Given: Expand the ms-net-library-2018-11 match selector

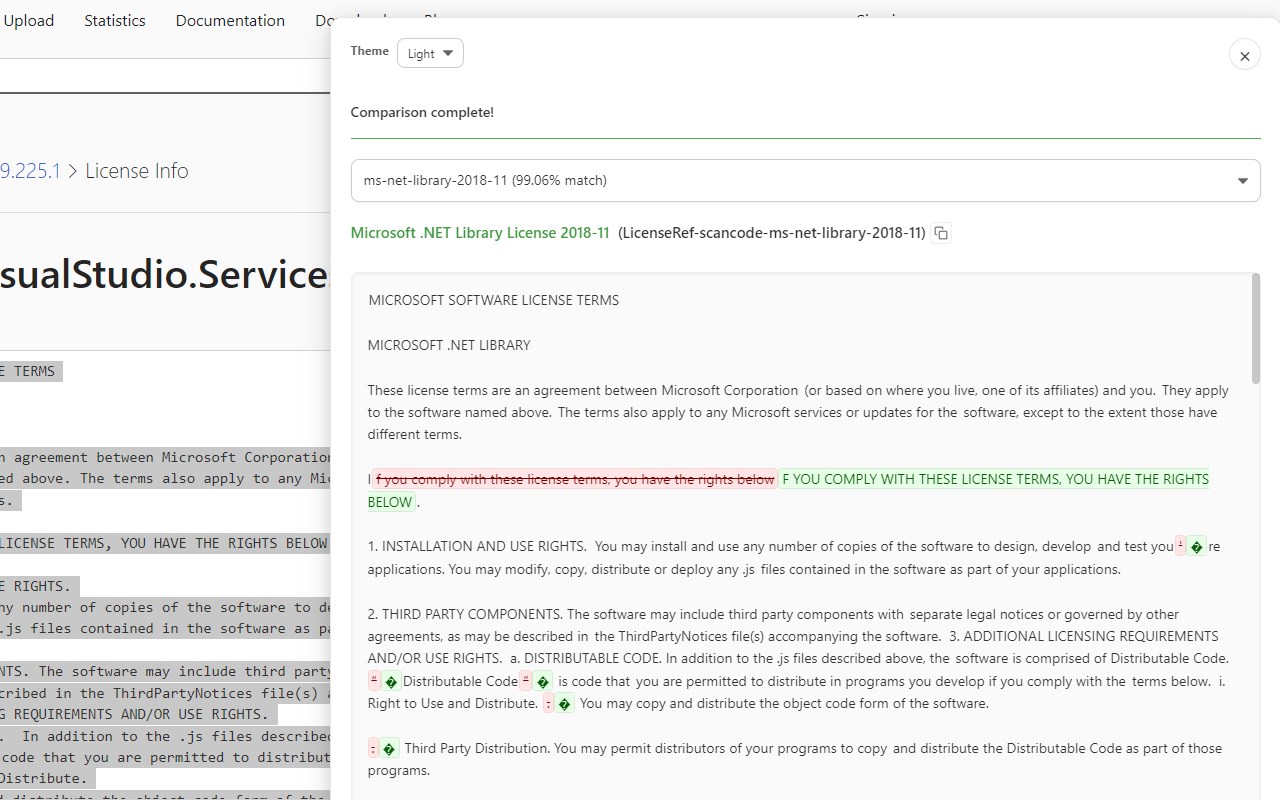Looking at the screenshot, I should tap(805, 181).
